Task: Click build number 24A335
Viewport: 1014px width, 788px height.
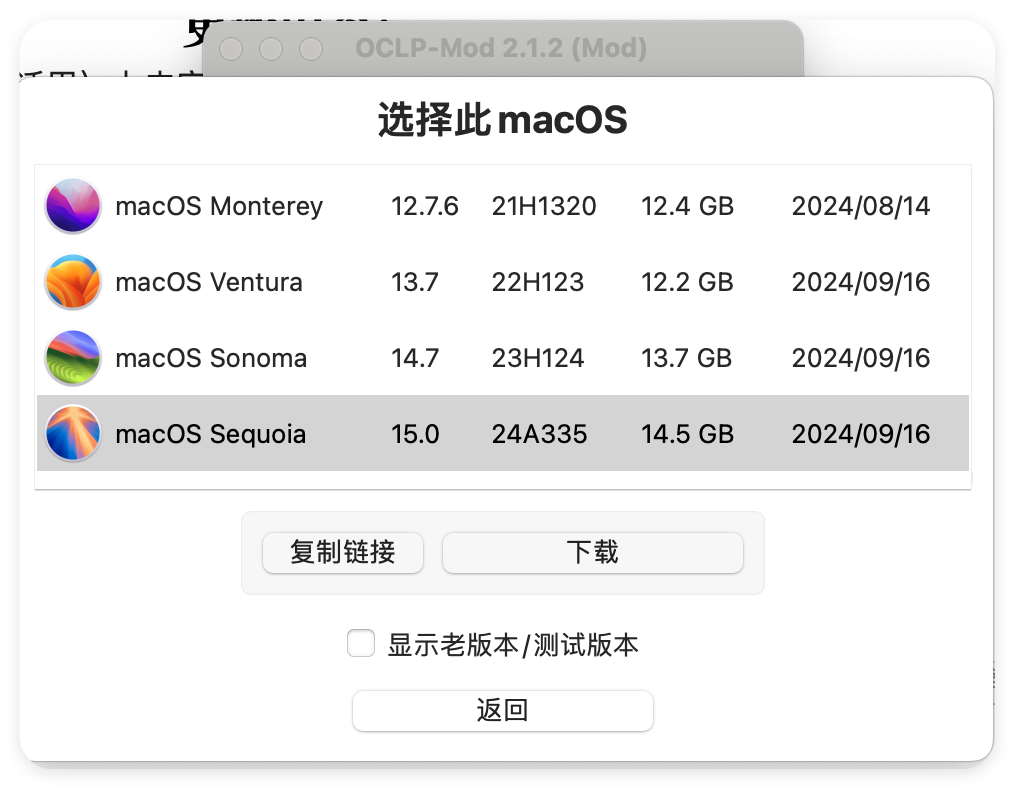Action: click(x=539, y=434)
